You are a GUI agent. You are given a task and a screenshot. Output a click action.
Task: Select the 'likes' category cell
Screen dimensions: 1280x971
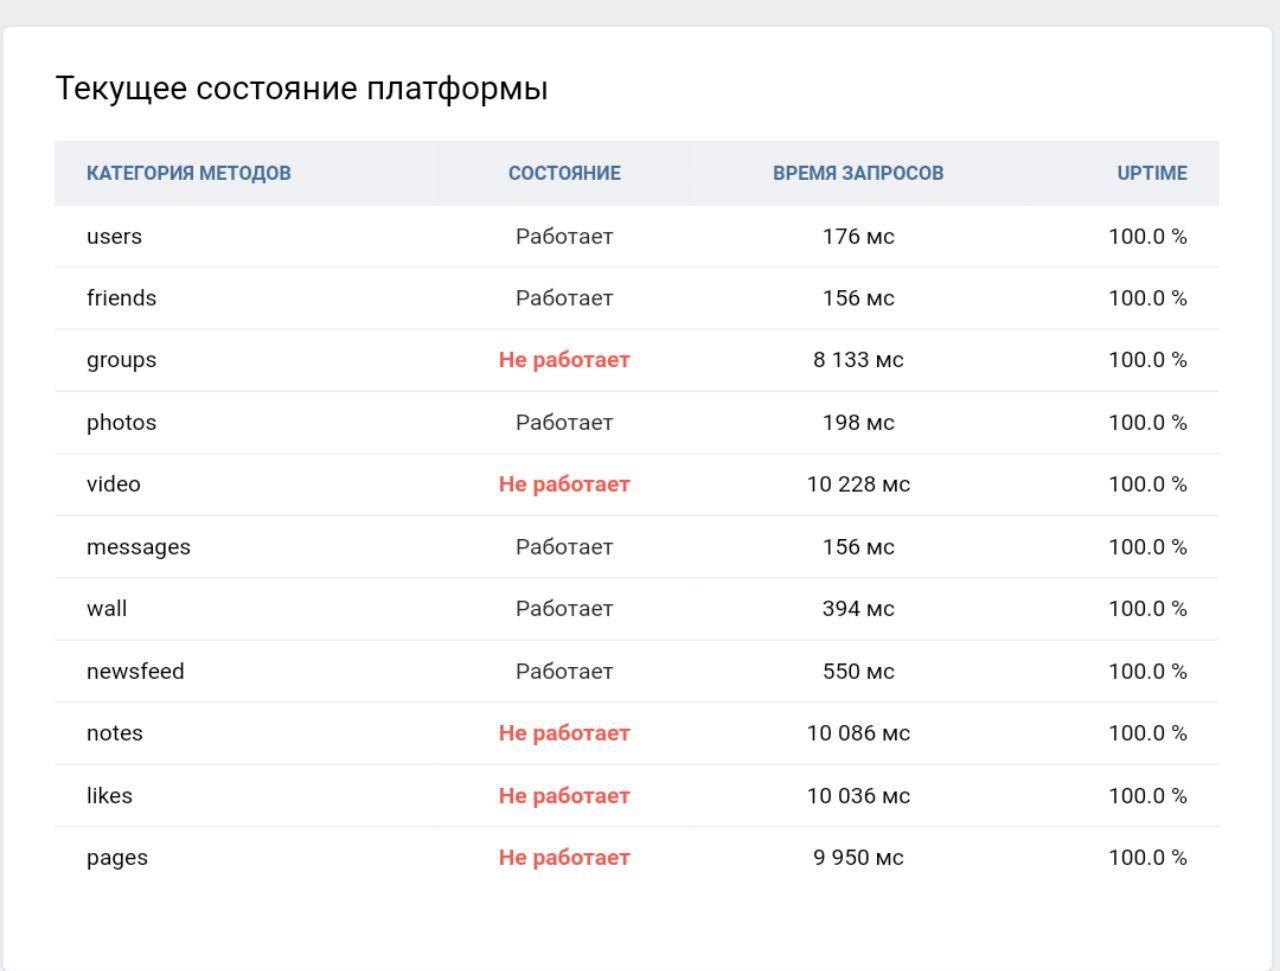(x=109, y=796)
